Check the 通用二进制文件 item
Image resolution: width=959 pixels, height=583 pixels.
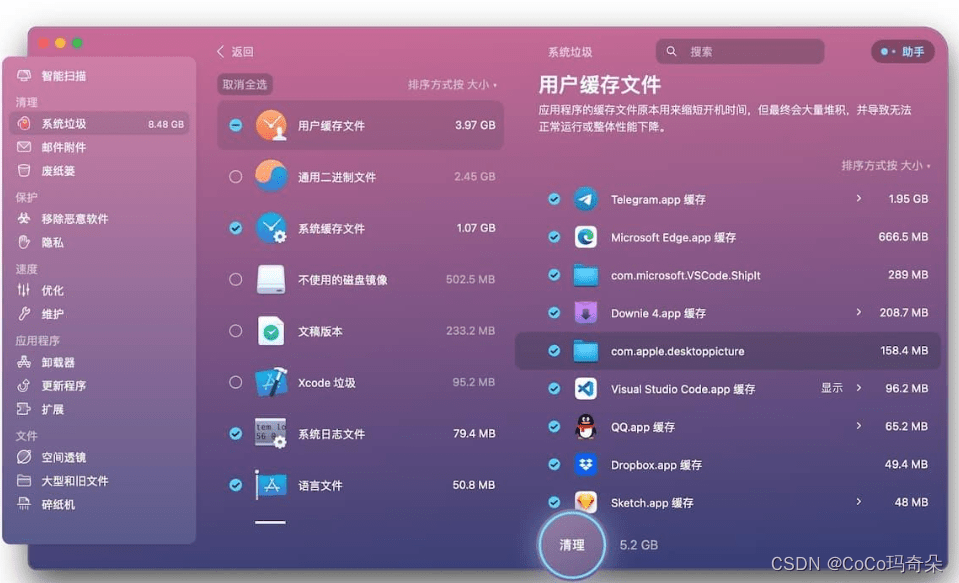(236, 176)
